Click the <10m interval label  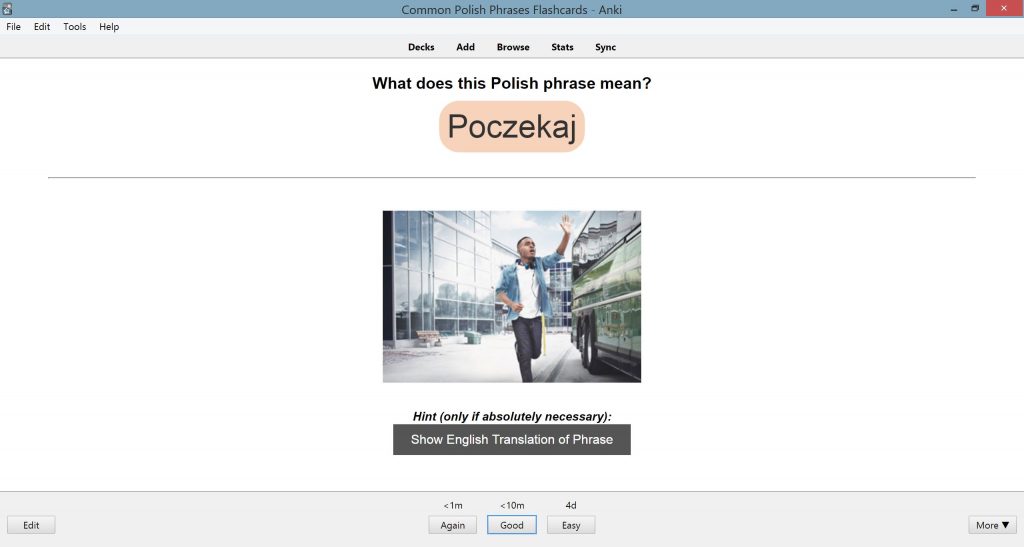click(512, 505)
